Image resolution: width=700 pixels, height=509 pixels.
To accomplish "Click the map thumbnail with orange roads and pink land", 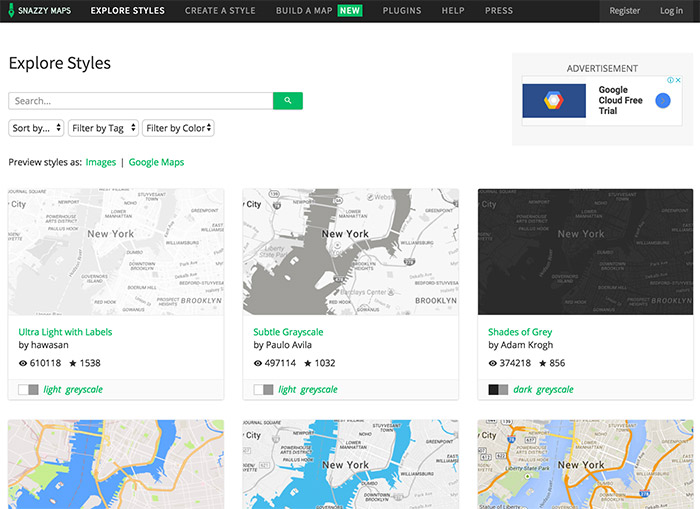I will [x=116, y=464].
